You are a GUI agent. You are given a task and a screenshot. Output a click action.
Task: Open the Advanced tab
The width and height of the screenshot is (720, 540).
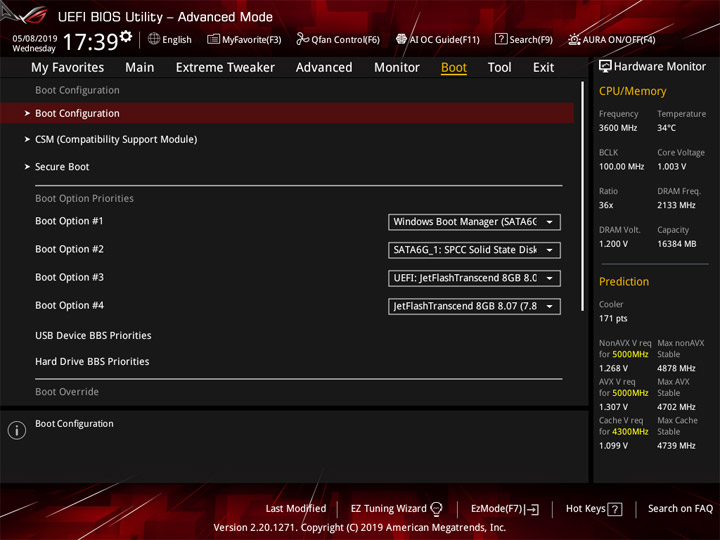pyautogui.click(x=324, y=68)
